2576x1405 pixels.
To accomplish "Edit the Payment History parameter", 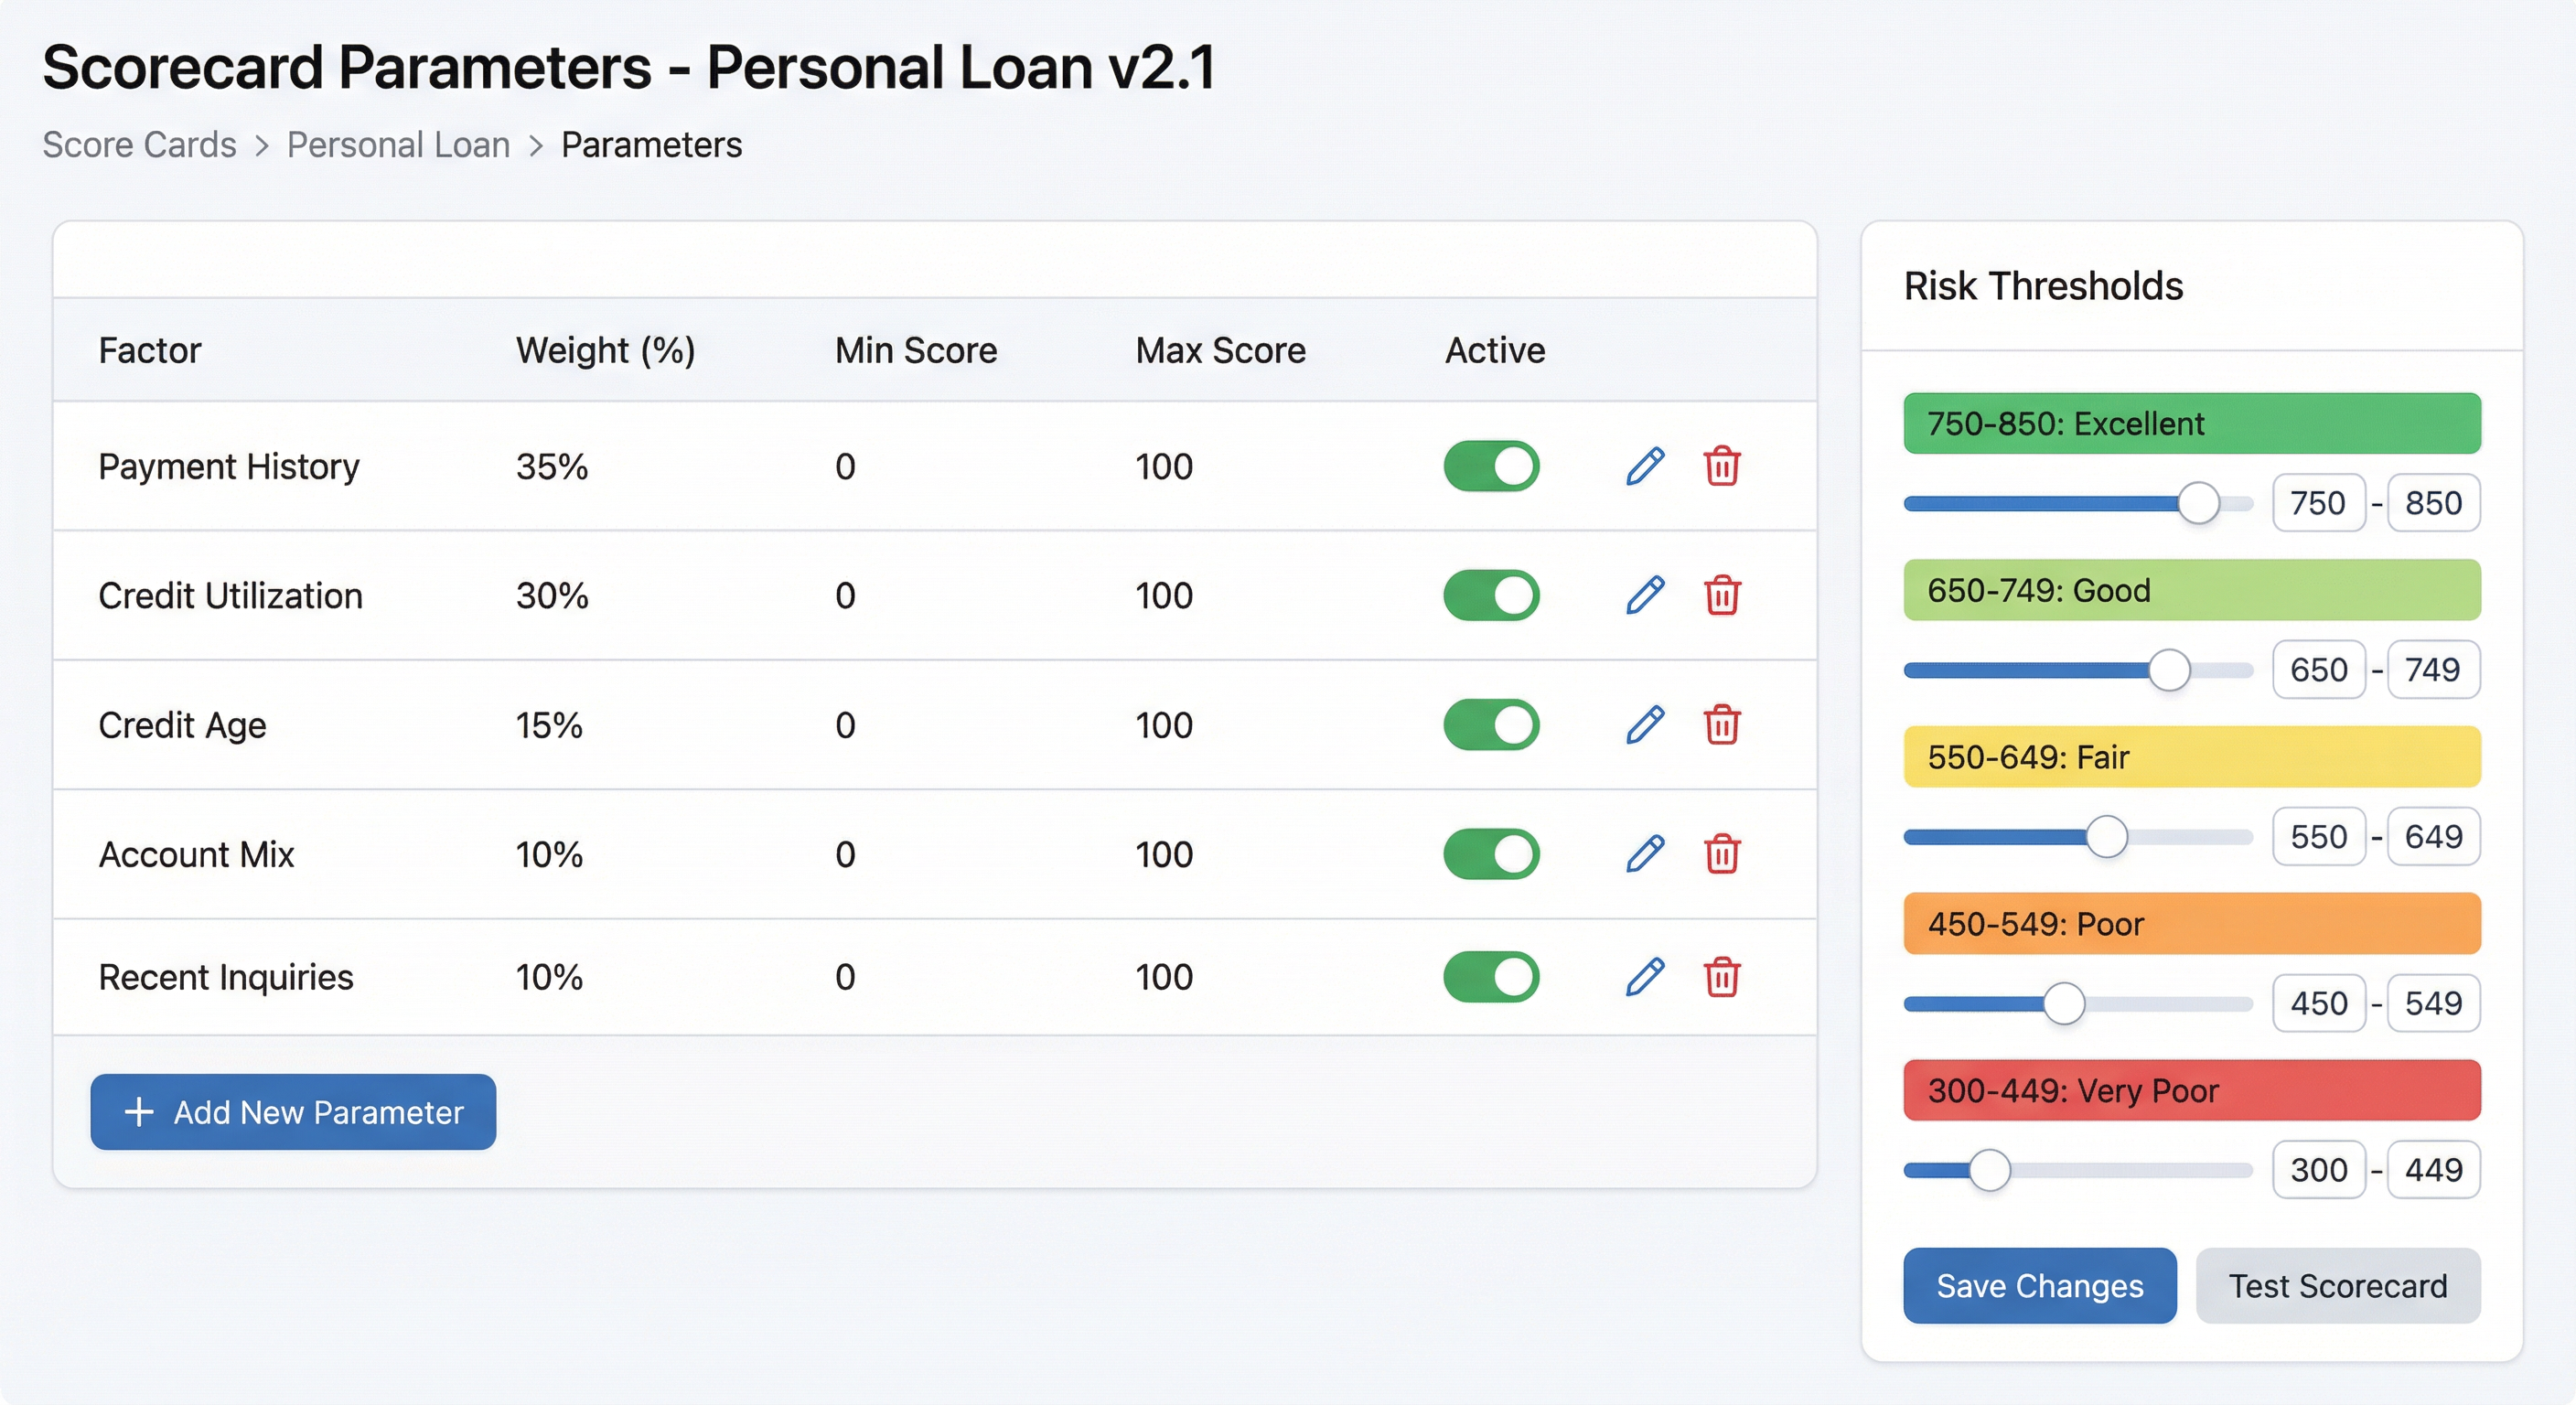I will point(1645,466).
